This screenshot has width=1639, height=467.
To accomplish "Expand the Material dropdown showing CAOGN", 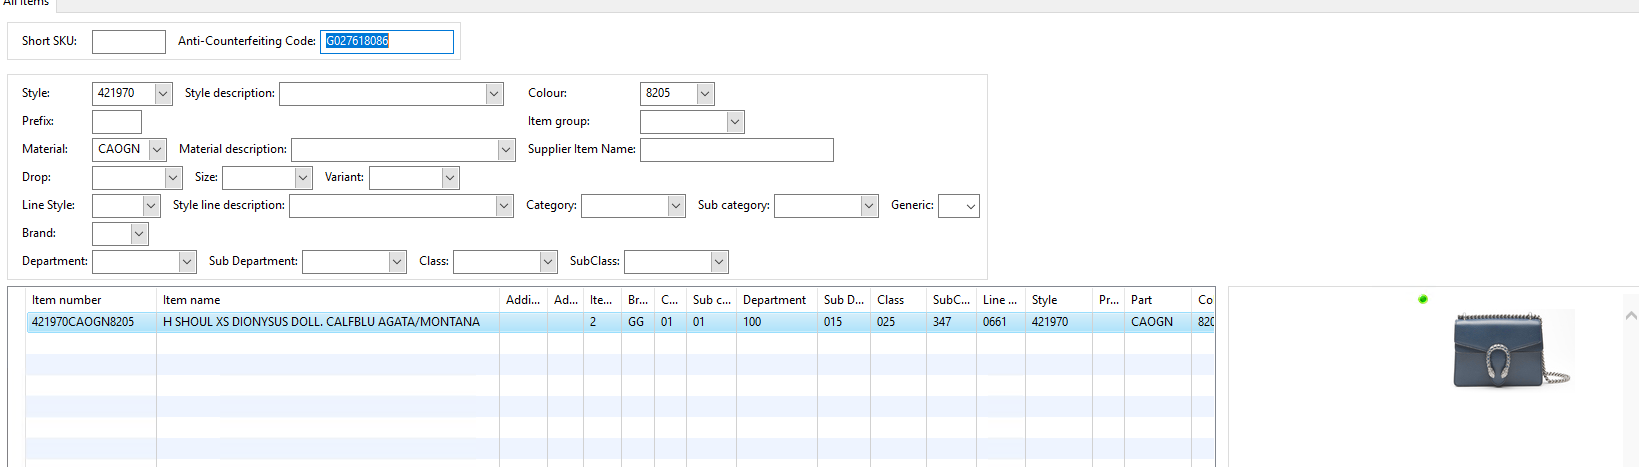I will 157,149.
